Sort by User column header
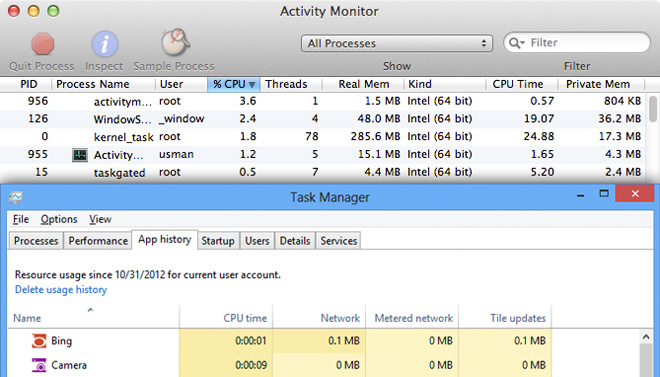The height and width of the screenshot is (377, 660). (181, 84)
